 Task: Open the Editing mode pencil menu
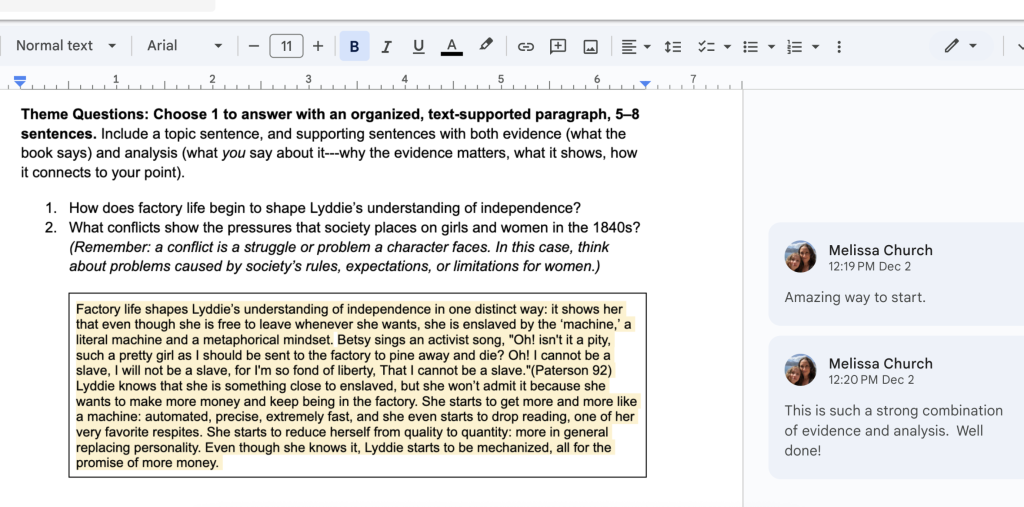click(960, 46)
